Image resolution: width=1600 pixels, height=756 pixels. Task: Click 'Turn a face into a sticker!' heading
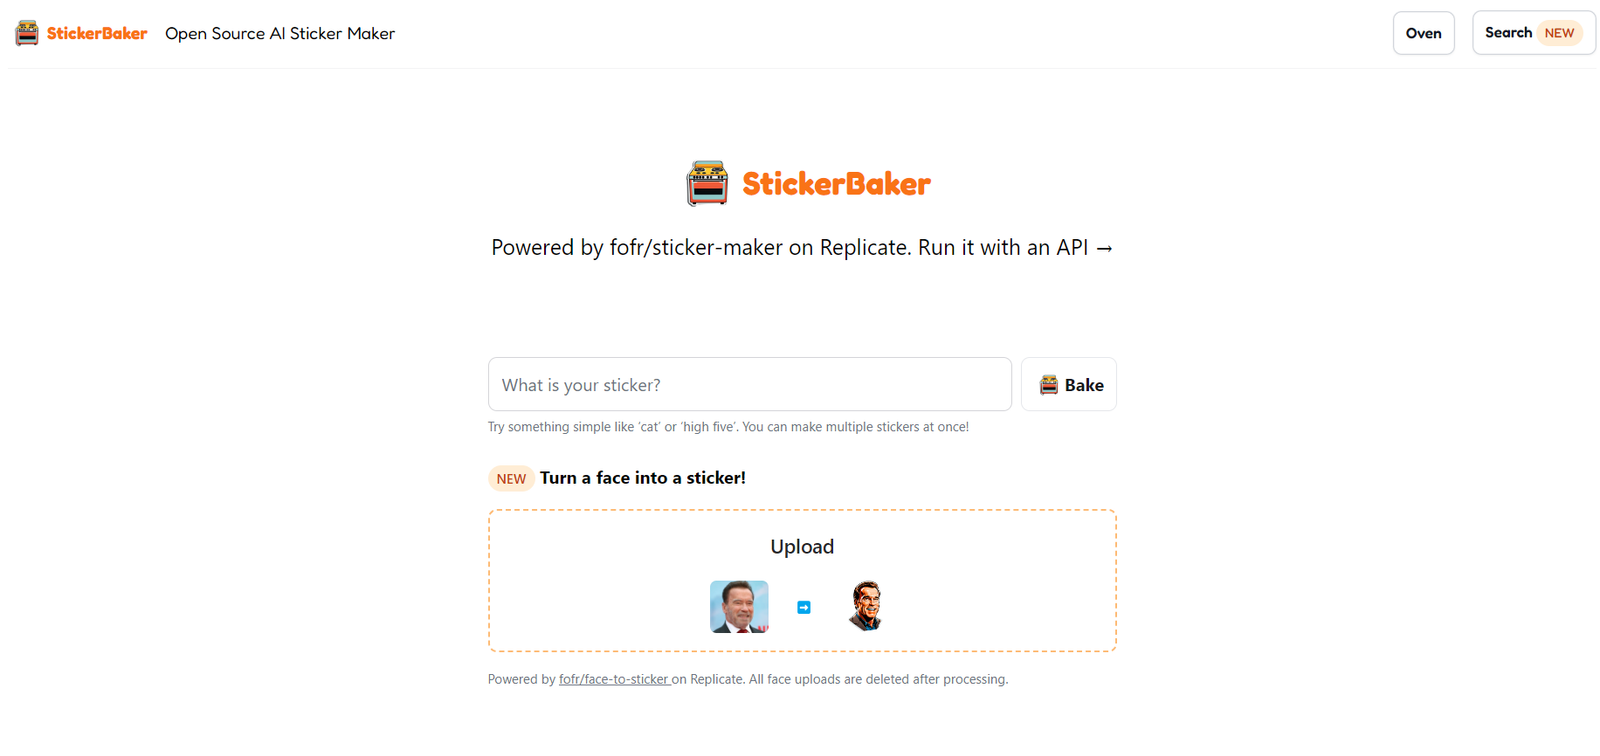[643, 478]
